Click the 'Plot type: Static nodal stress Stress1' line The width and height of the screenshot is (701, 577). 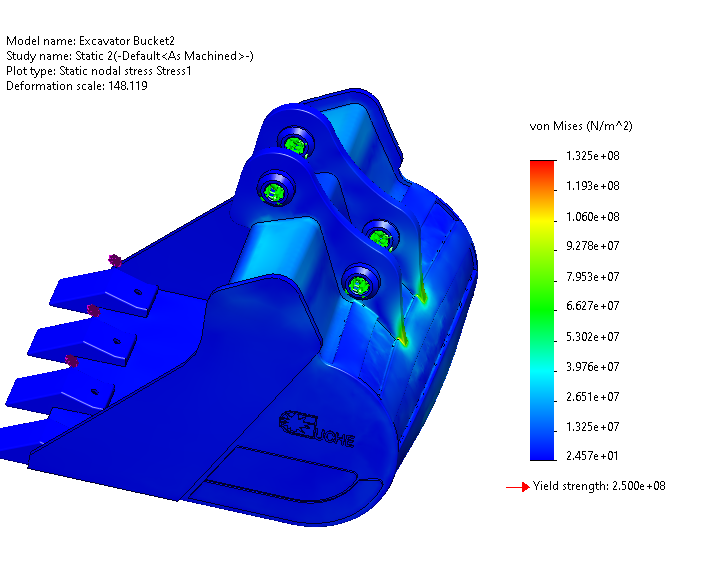[x=99, y=71]
